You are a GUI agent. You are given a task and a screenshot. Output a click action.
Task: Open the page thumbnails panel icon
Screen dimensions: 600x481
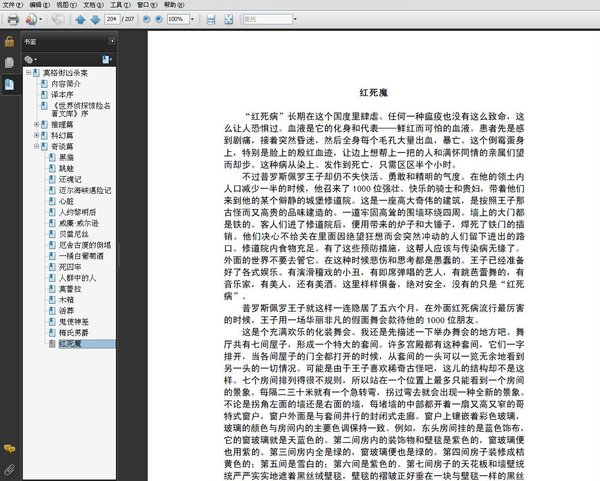[x=9, y=62]
